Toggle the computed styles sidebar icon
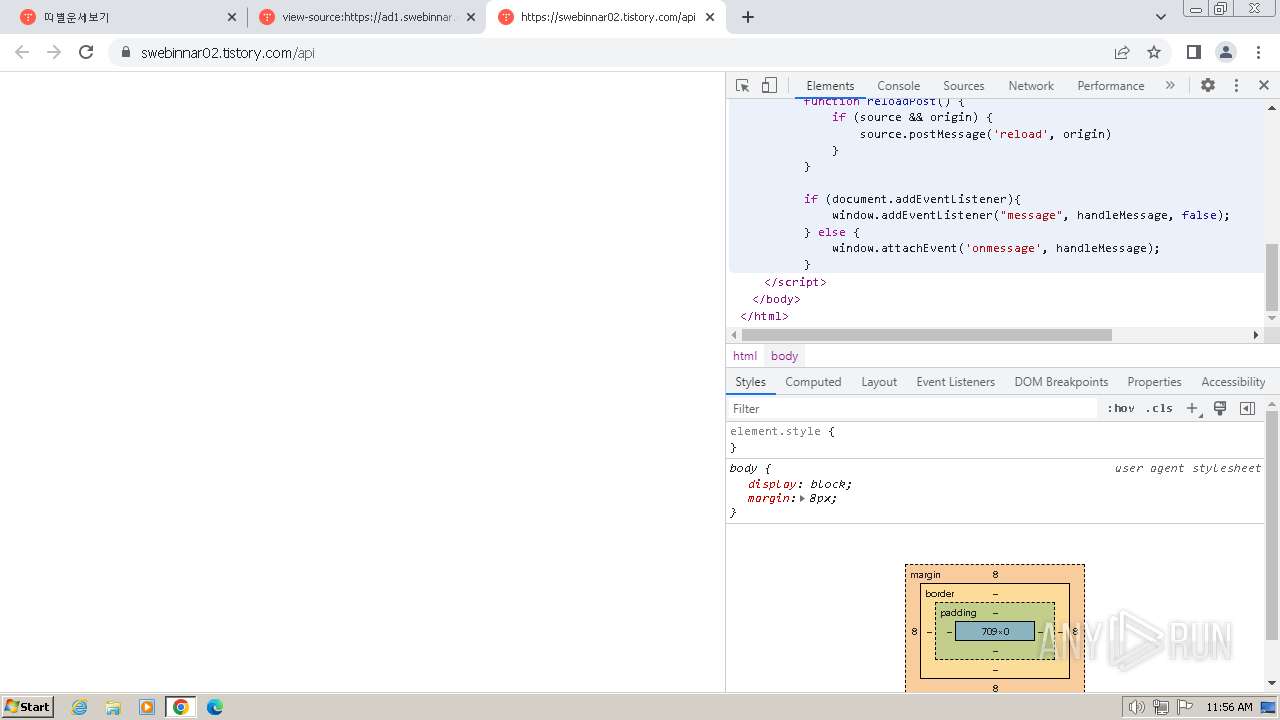The height and width of the screenshot is (720, 1280). (1247, 408)
